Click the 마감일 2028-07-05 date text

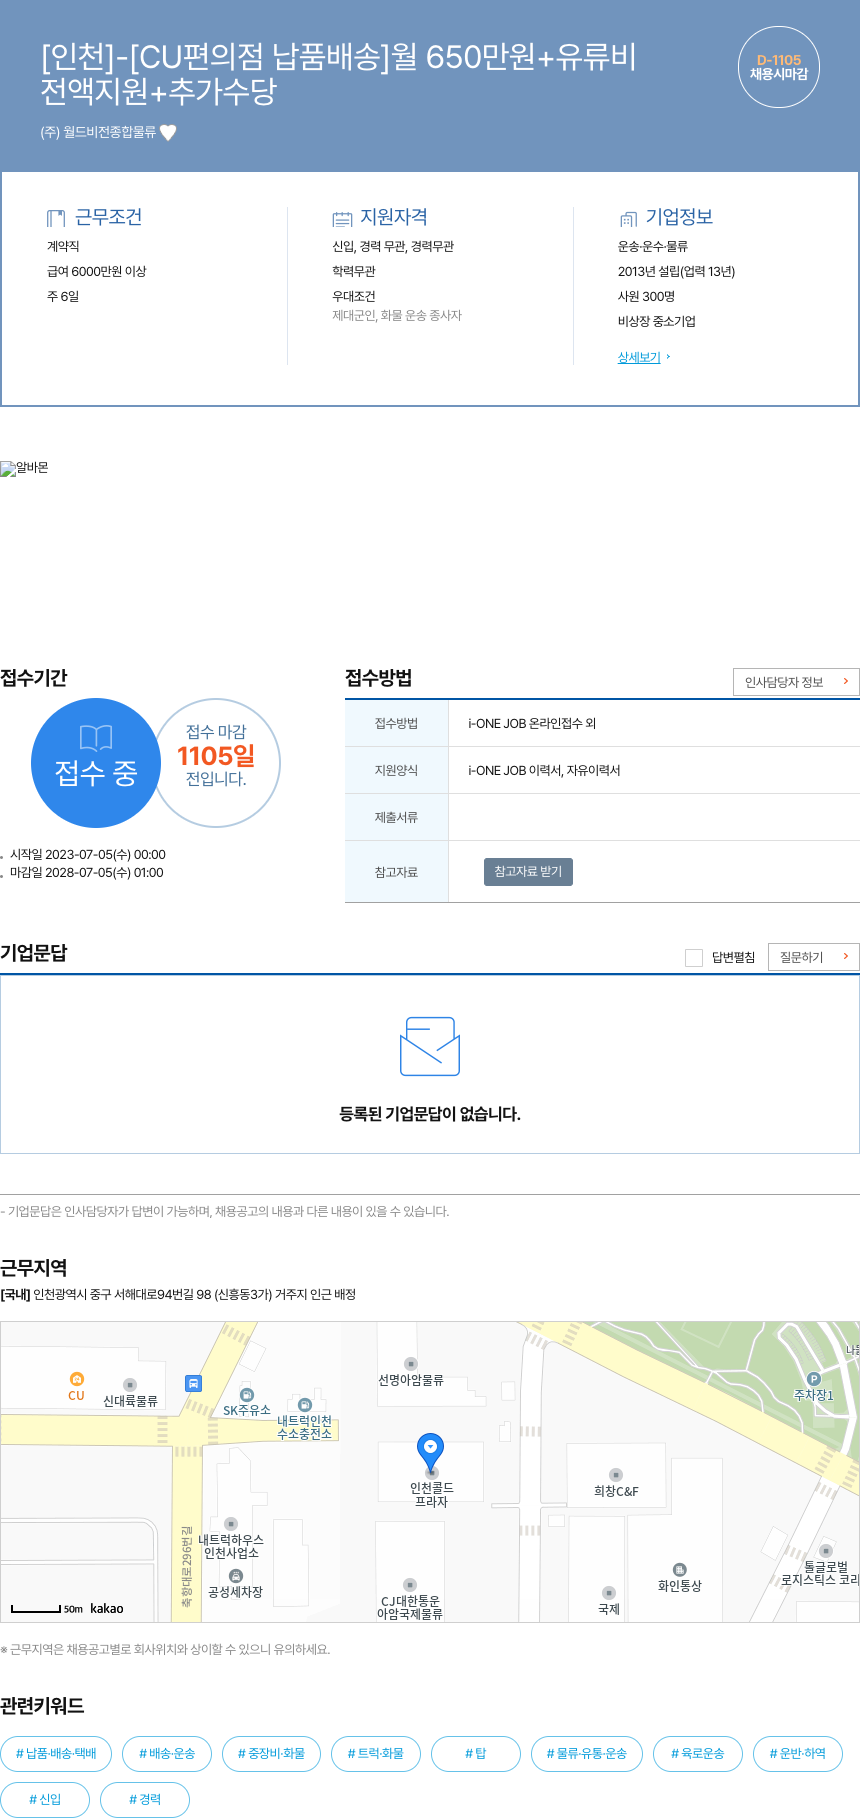(x=87, y=872)
